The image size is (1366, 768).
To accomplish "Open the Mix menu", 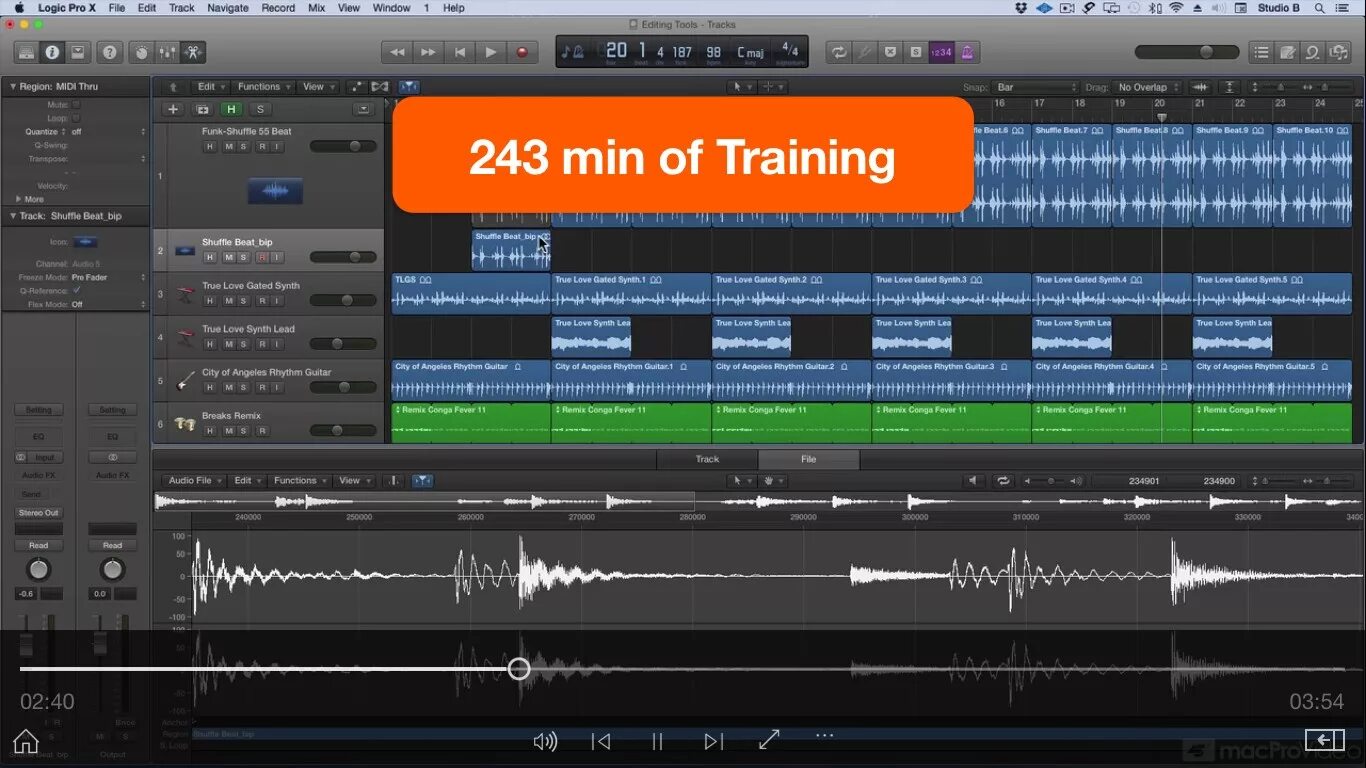I will (316, 8).
